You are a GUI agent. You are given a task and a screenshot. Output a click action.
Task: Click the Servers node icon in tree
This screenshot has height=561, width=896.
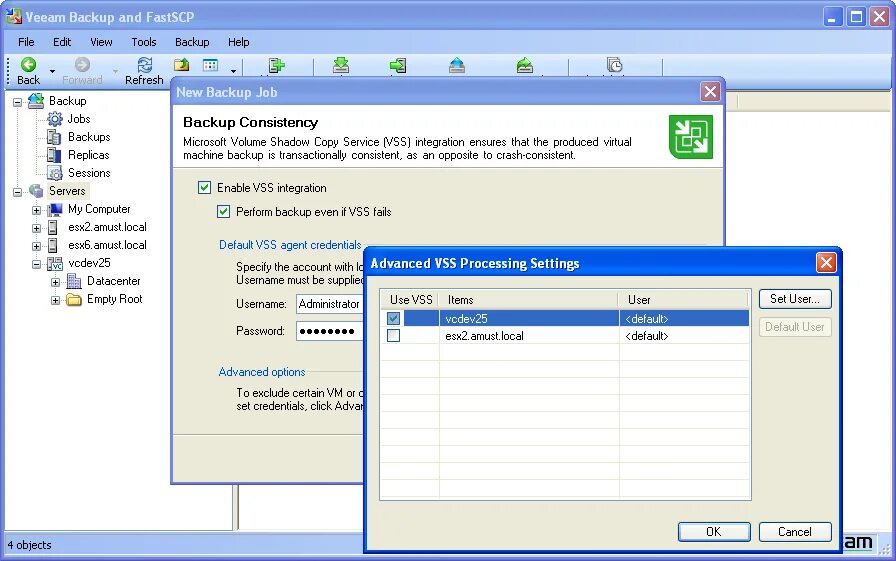pyautogui.click(x=36, y=191)
